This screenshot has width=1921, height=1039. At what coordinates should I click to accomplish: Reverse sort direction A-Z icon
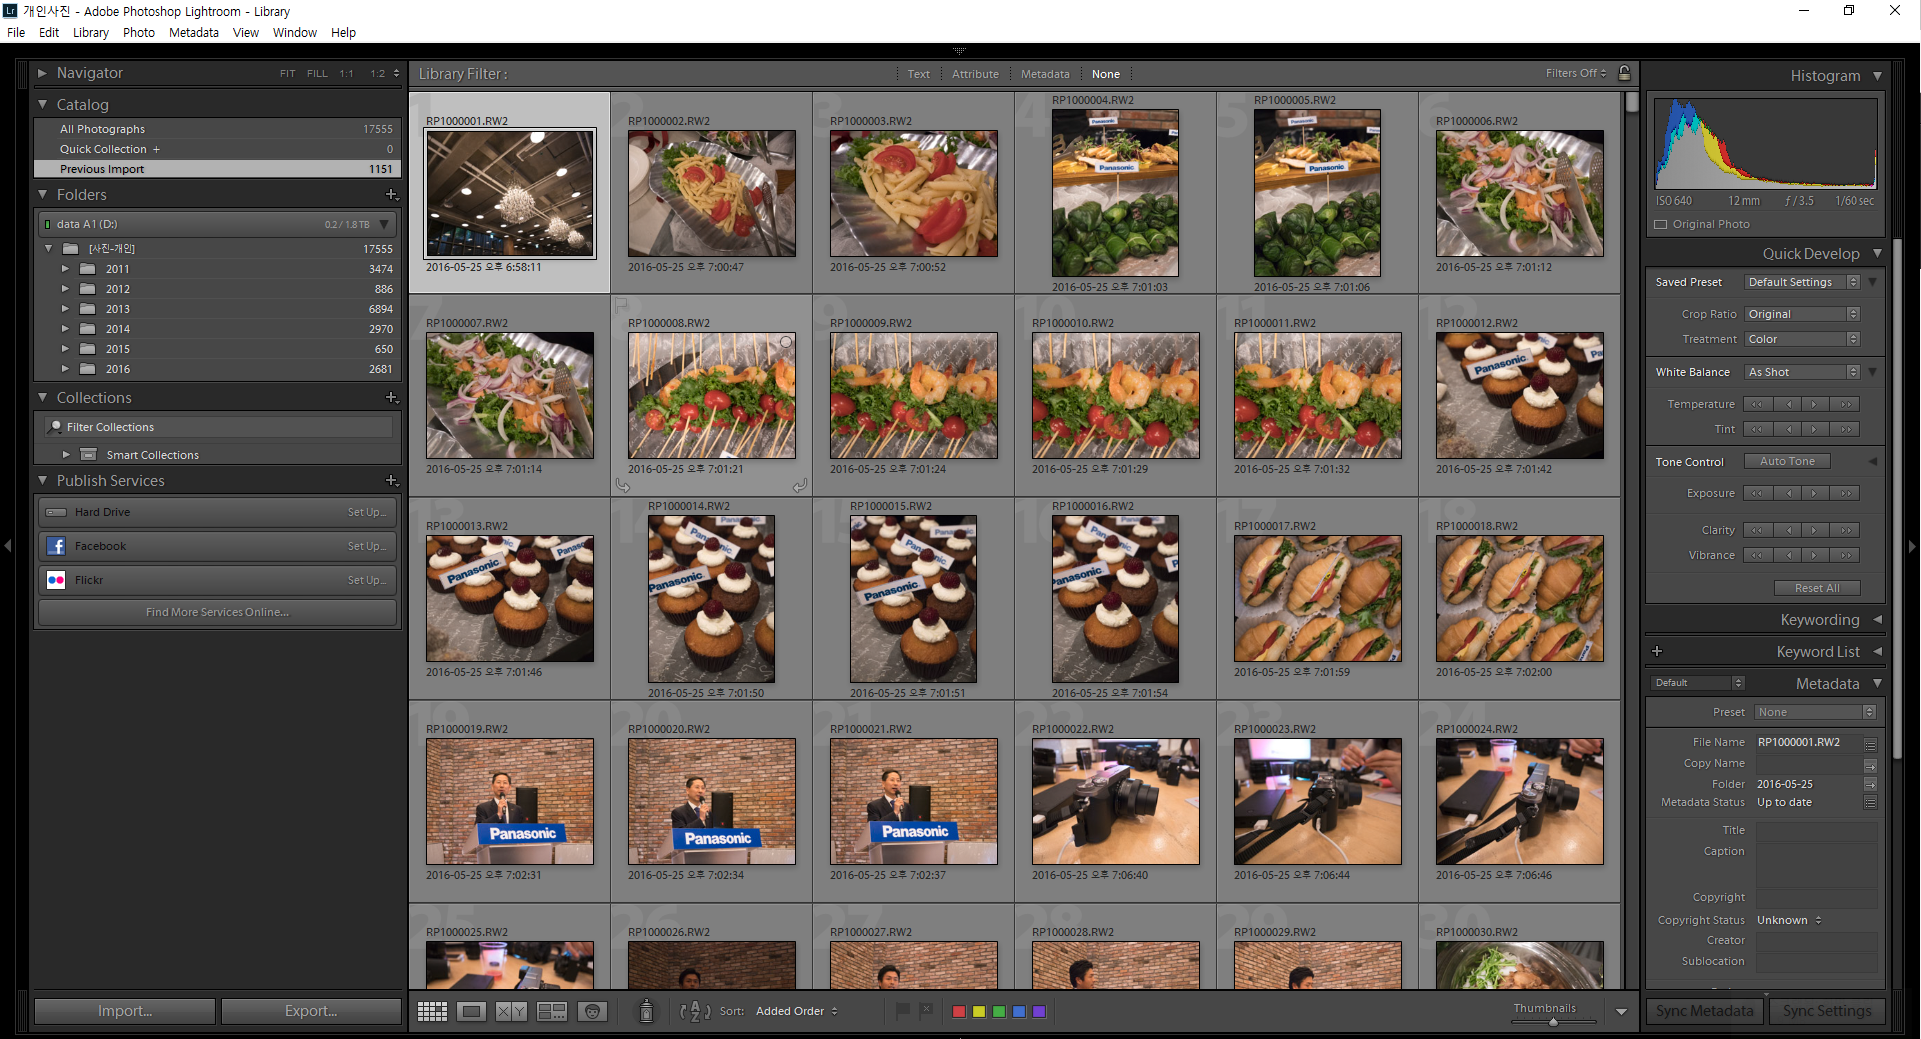point(695,1011)
